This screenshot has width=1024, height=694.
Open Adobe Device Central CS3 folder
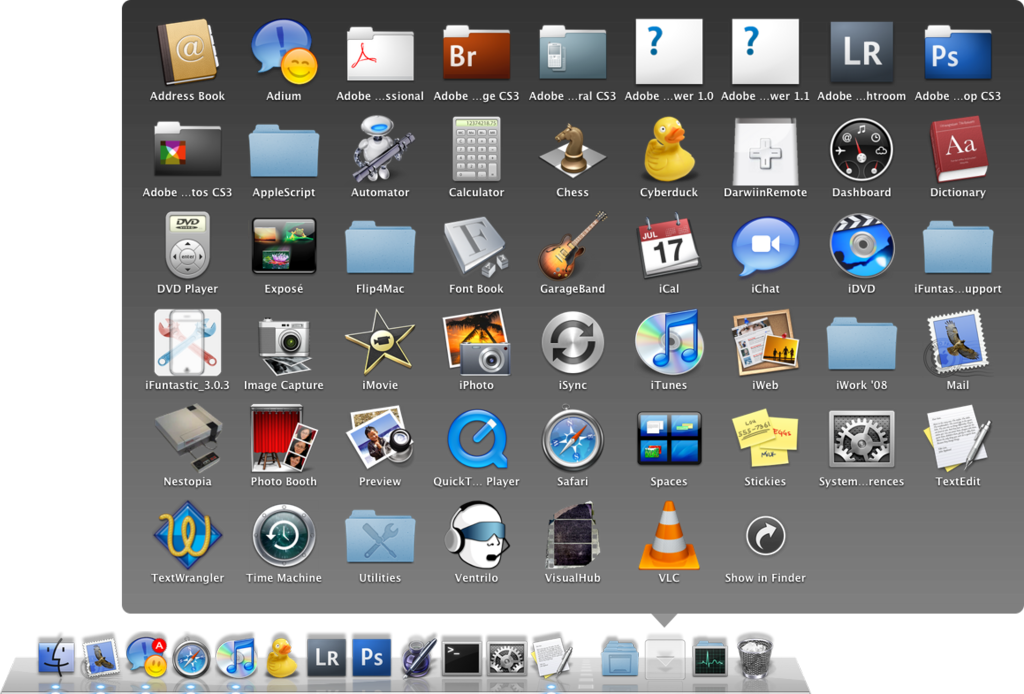pyautogui.click(x=573, y=52)
